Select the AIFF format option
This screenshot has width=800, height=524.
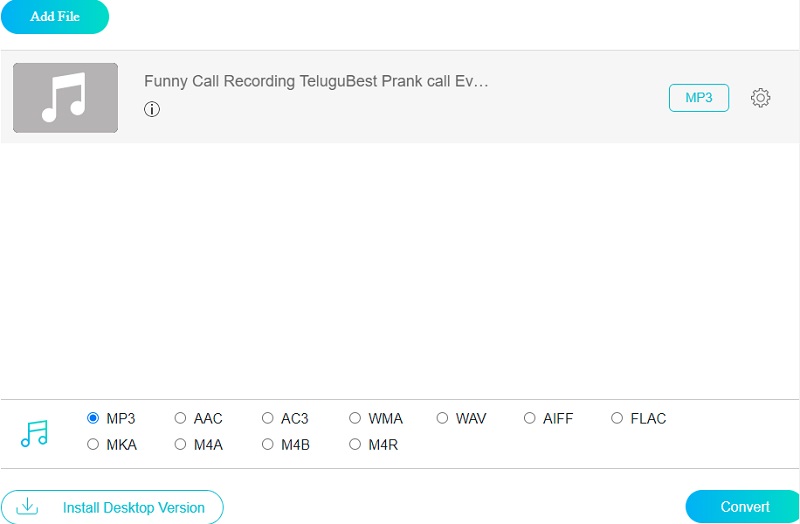(x=530, y=419)
